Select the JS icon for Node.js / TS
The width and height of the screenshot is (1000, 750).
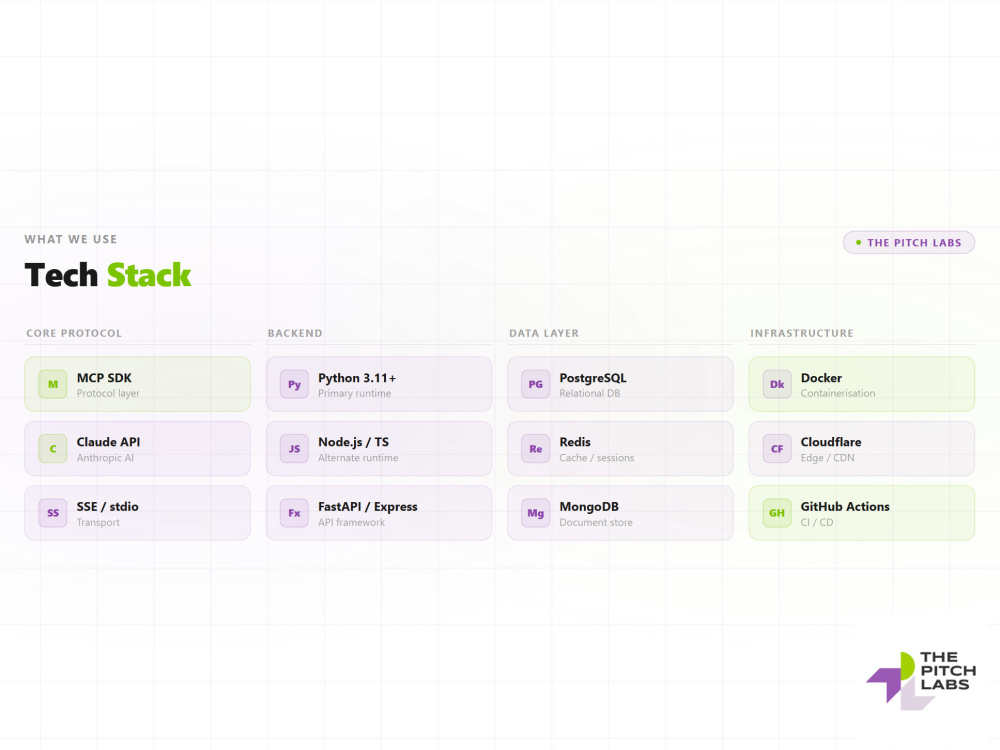point(294,449)
